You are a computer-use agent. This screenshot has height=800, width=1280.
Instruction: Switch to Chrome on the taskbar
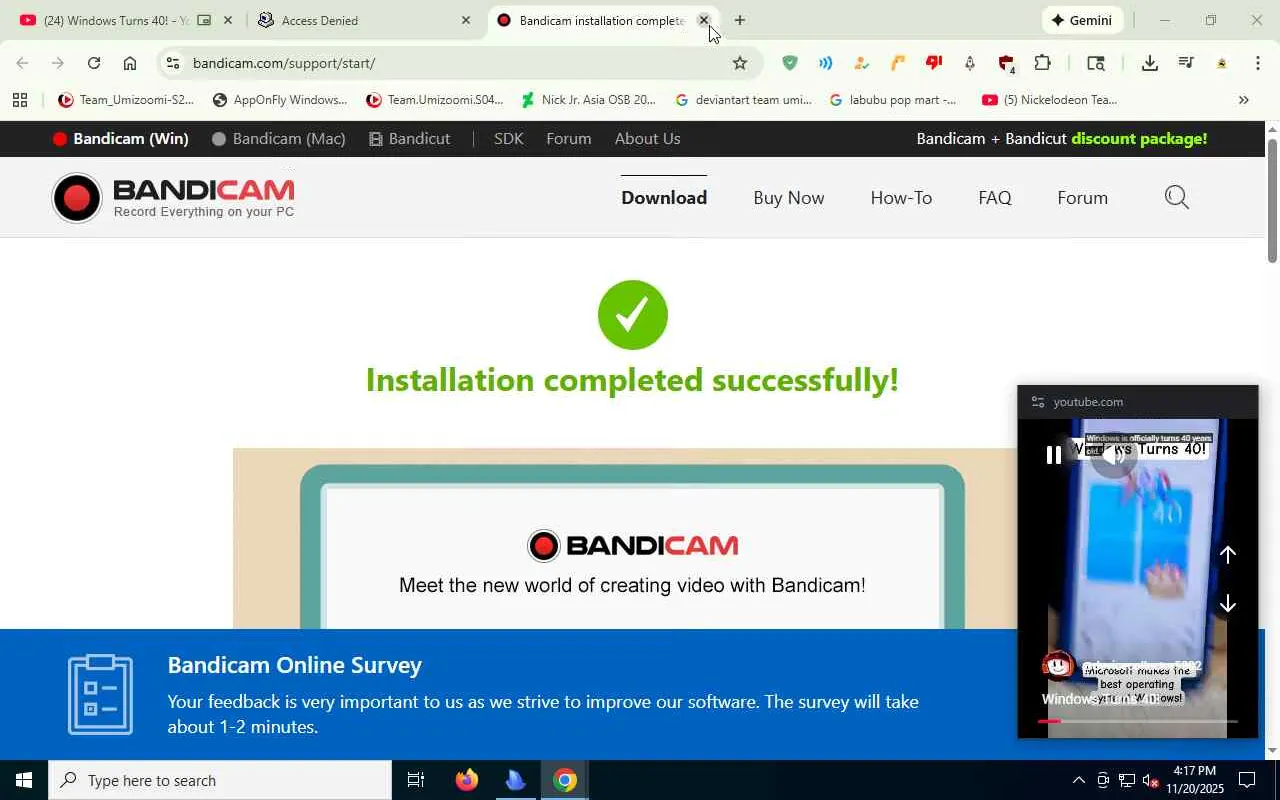point(565,780)
